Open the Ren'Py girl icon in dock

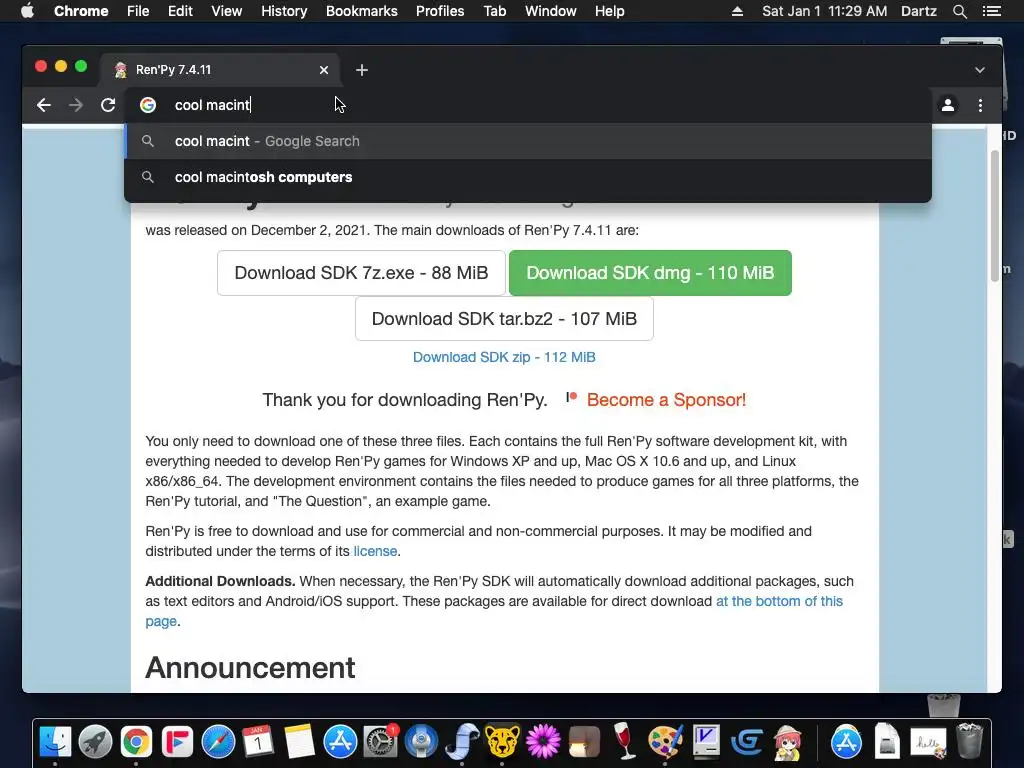(788, 742)
